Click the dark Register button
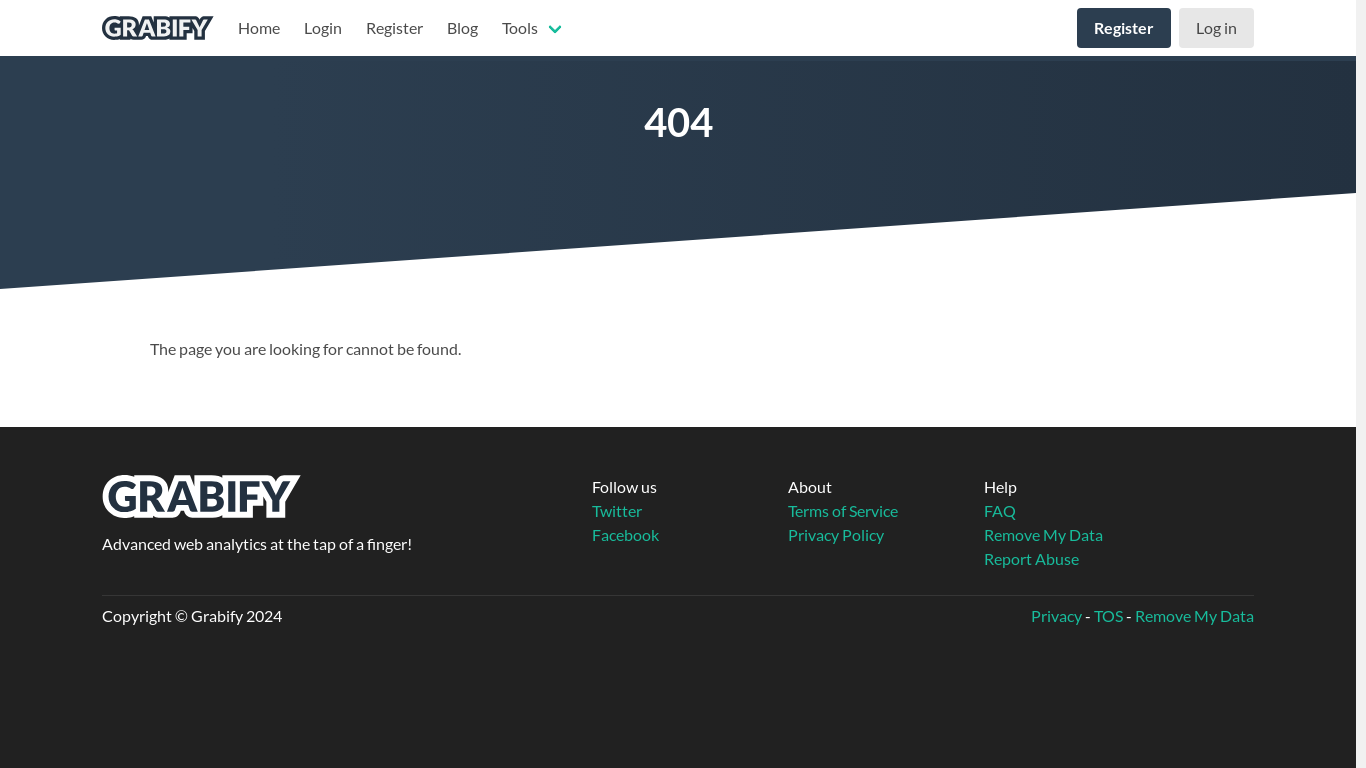The image size is (1366, 768). [x=1124, y=28]
